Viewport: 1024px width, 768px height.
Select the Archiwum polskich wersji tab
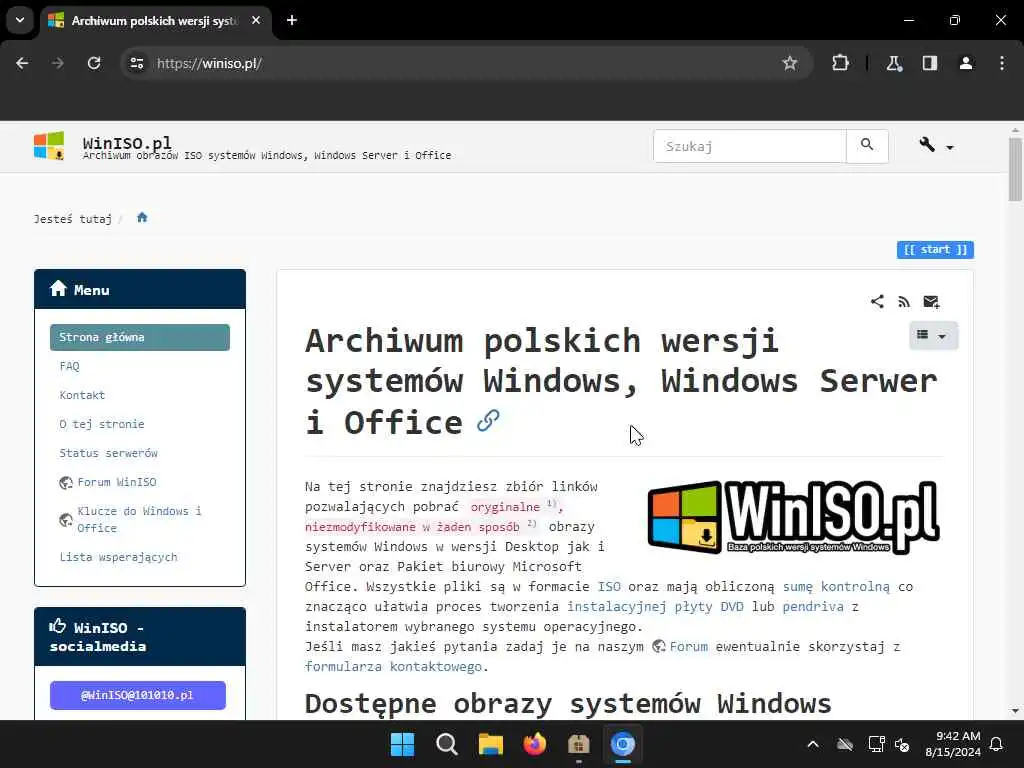pos(154,21)
